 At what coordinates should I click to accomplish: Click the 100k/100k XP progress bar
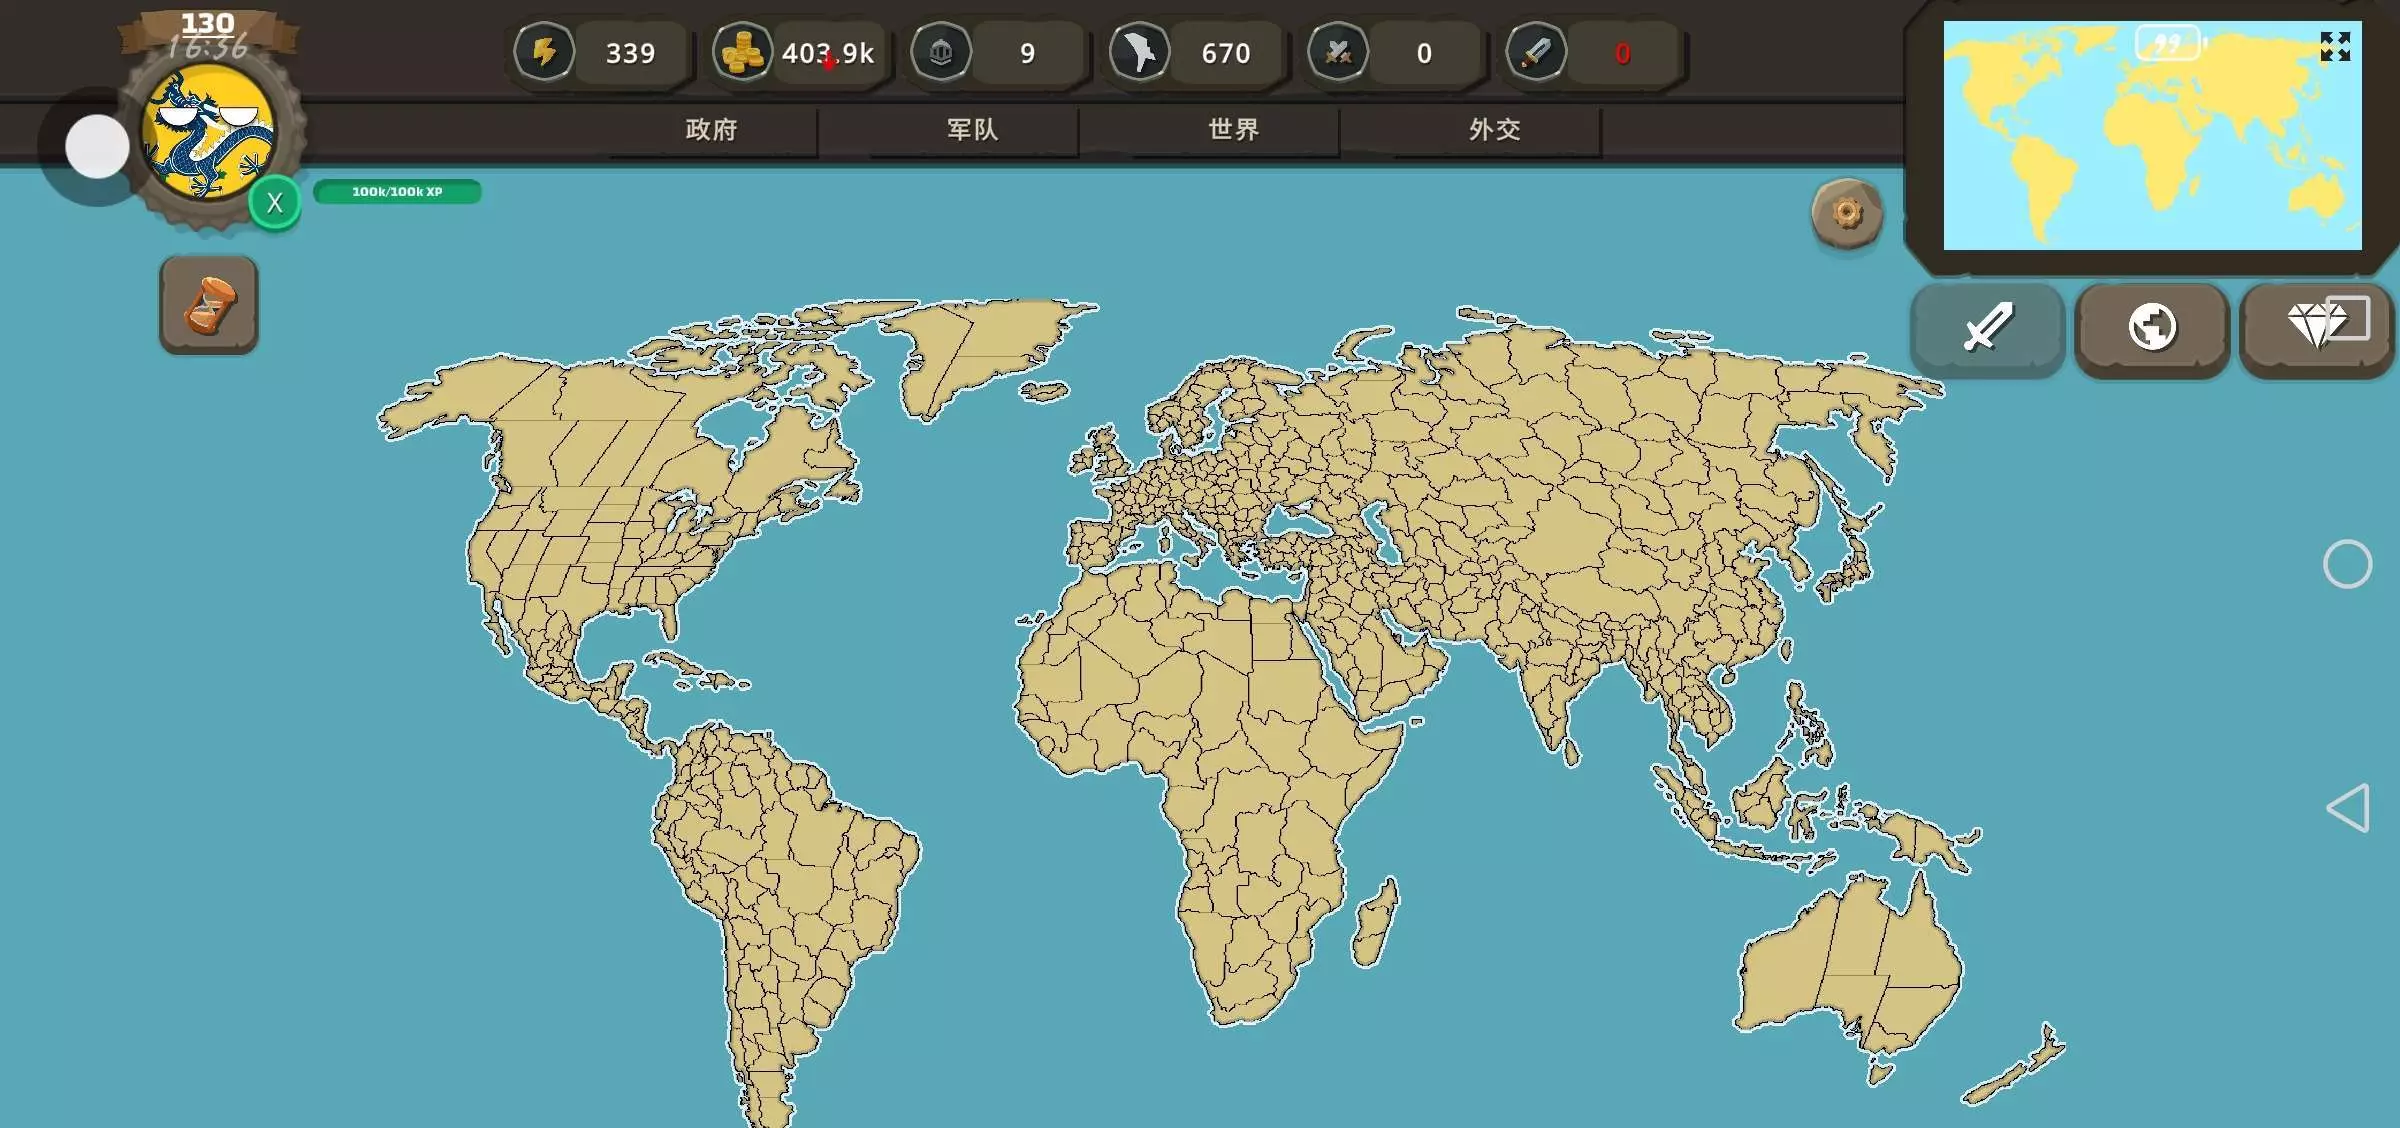397,192
